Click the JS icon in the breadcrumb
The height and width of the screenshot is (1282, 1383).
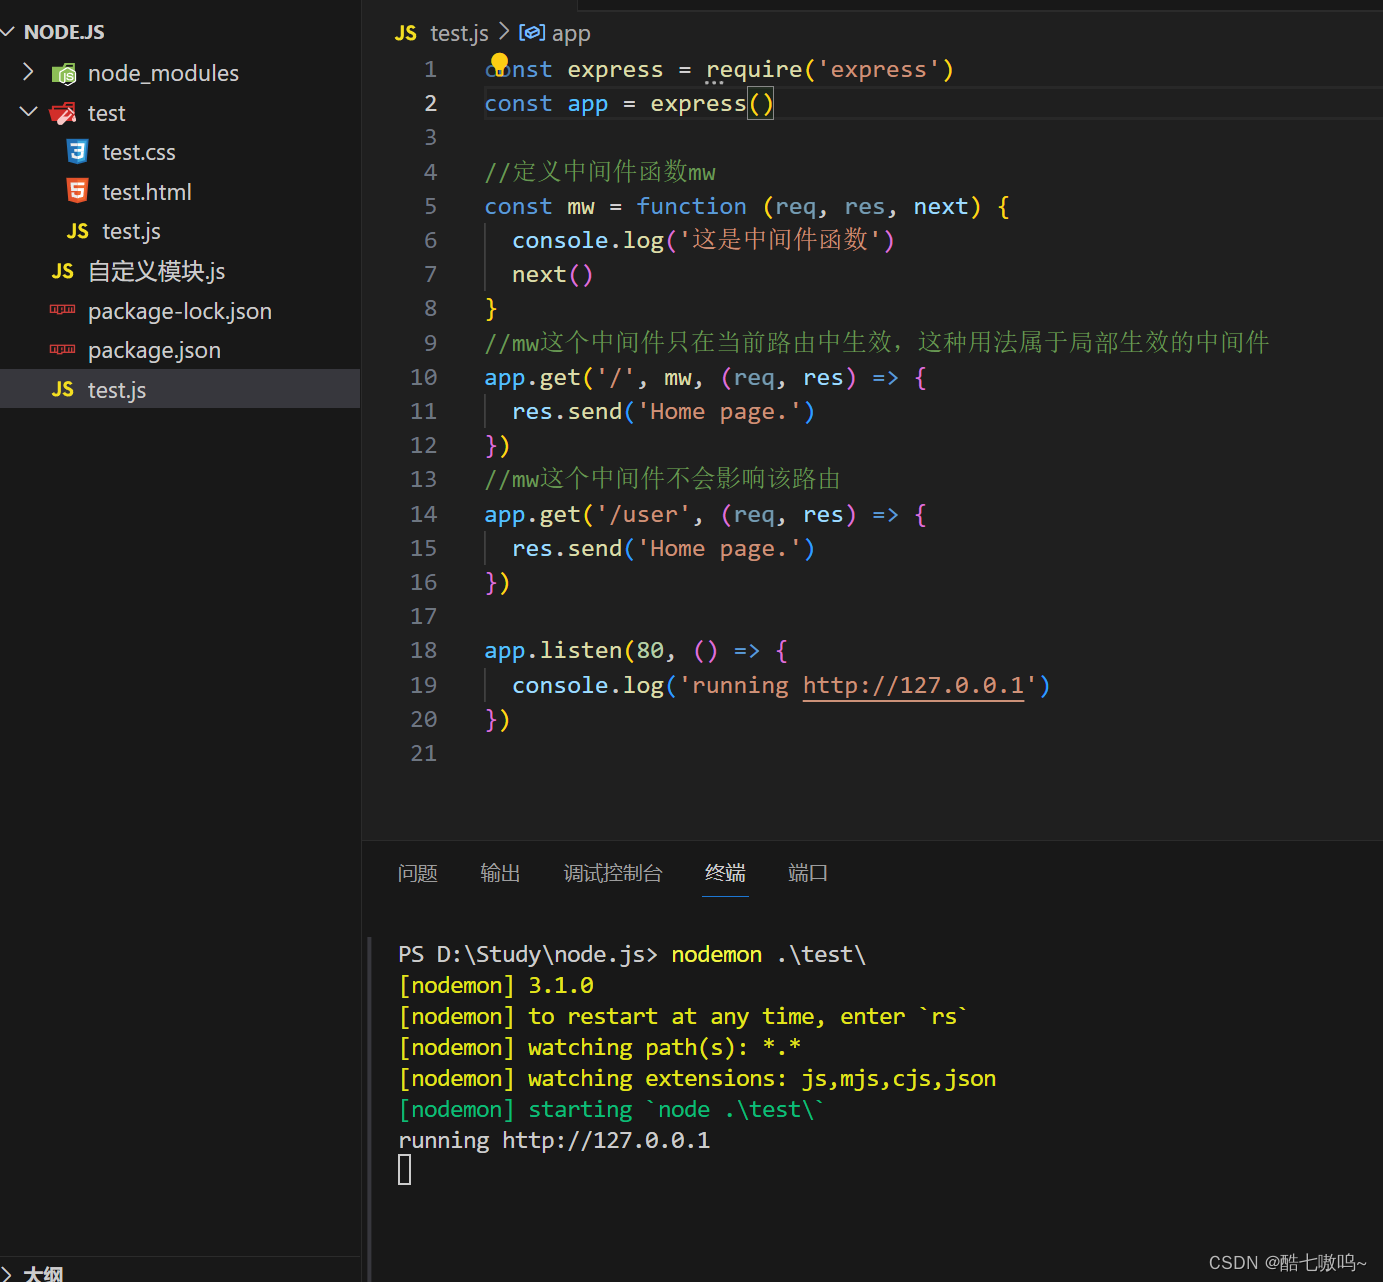tap(406, 33)
